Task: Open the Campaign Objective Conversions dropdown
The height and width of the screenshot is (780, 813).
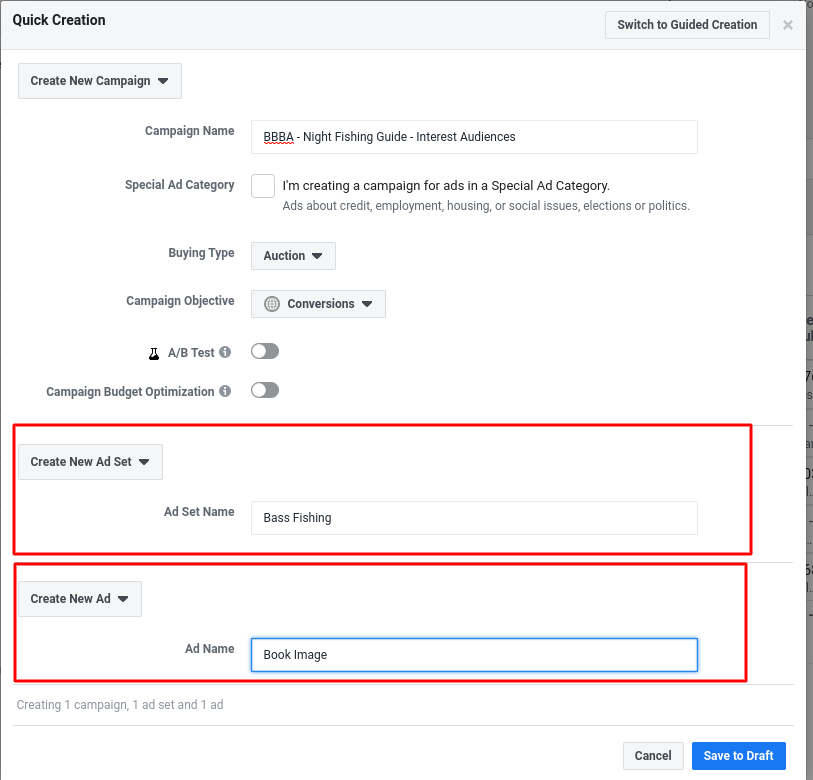Action: click(318, 304)
